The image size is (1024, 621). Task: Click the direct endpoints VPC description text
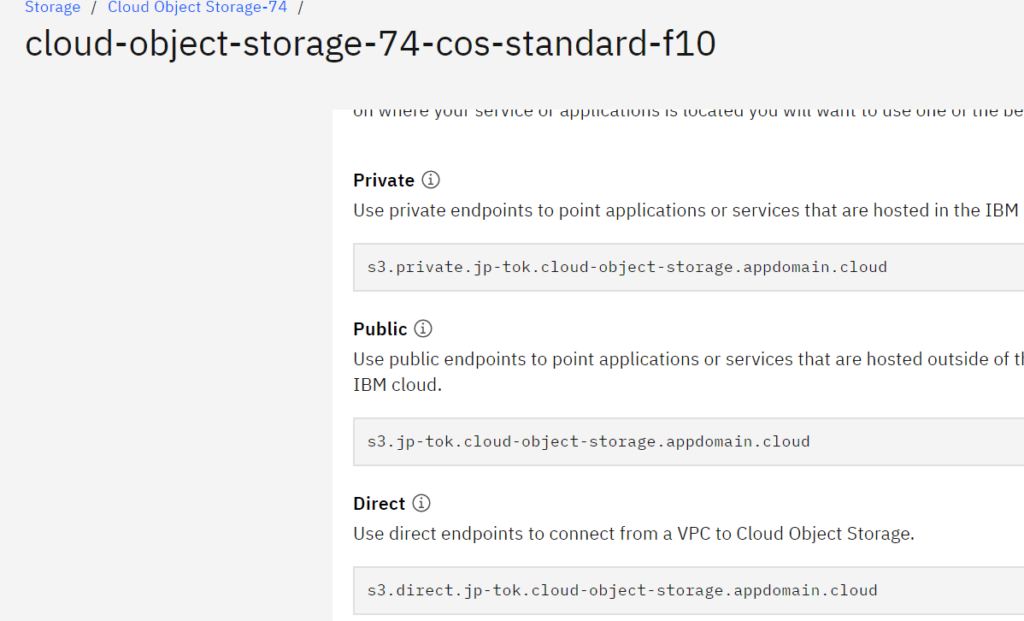coord(633,533)
